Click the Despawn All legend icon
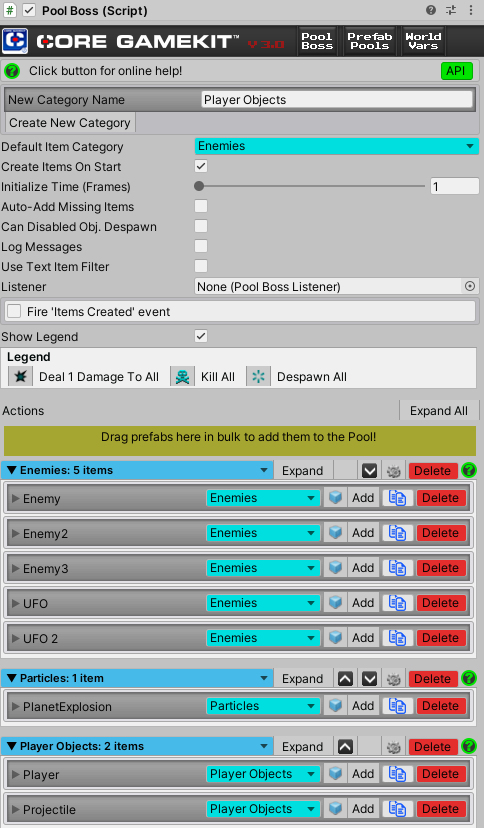The height and width of the screenshot is (828, 484). [258, 377]
